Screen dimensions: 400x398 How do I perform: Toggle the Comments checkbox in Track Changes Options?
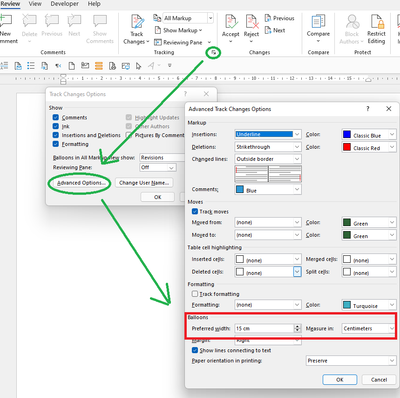tap(56, 117)
